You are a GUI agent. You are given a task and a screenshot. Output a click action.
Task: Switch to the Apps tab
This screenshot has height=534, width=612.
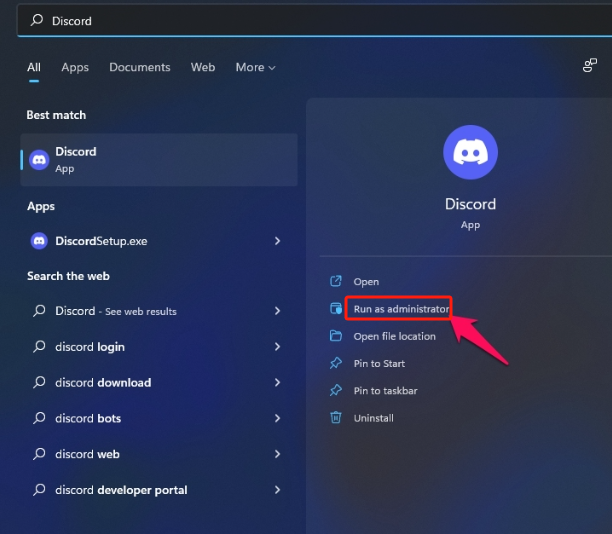(75, 67)
